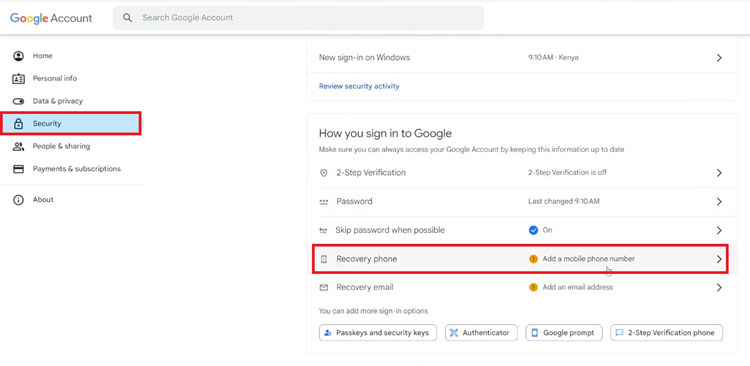Open New sign-in on Windows entry

[522, 58]
